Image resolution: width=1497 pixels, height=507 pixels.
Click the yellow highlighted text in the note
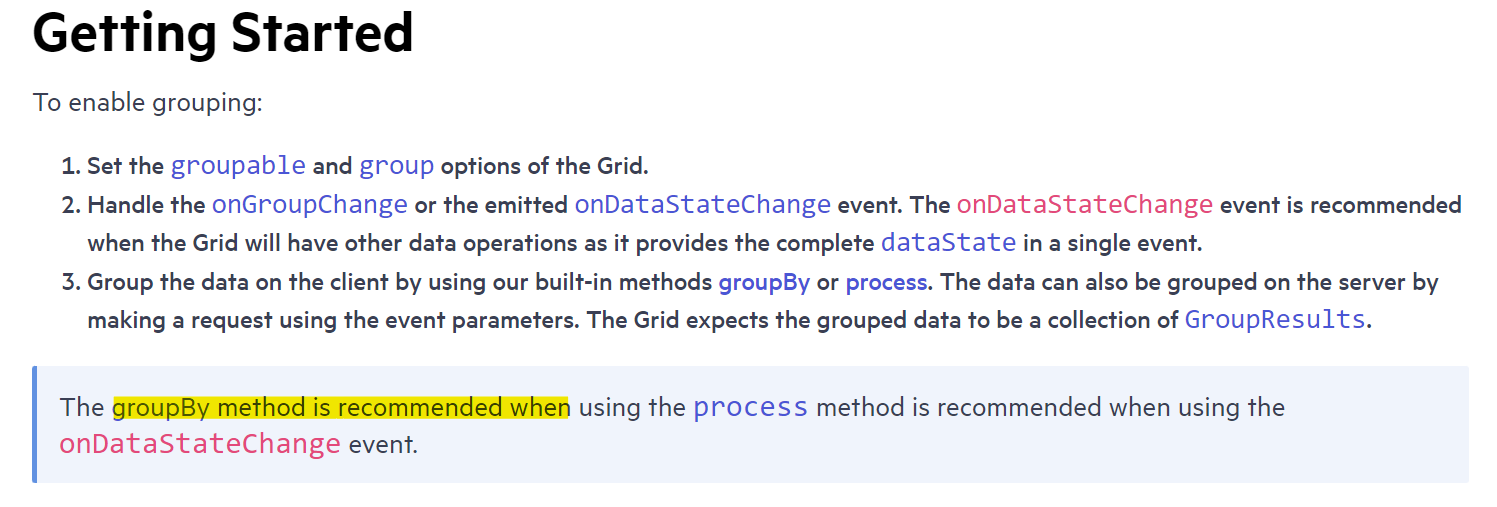click(340, 407)
